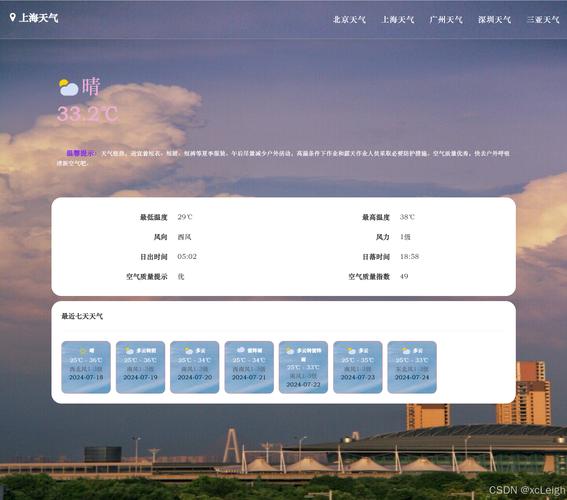Click the sunny icon on 2024-07-18 card

tap(83, 351)
